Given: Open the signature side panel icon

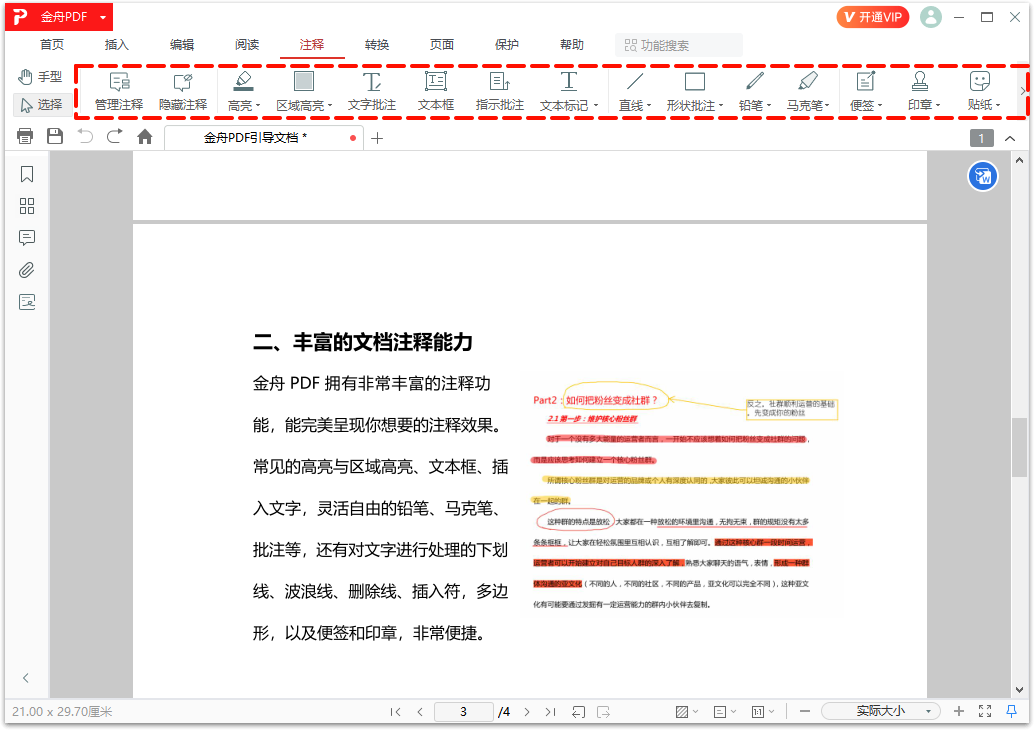Looking at the screenshot, I should tap(27, 302).
